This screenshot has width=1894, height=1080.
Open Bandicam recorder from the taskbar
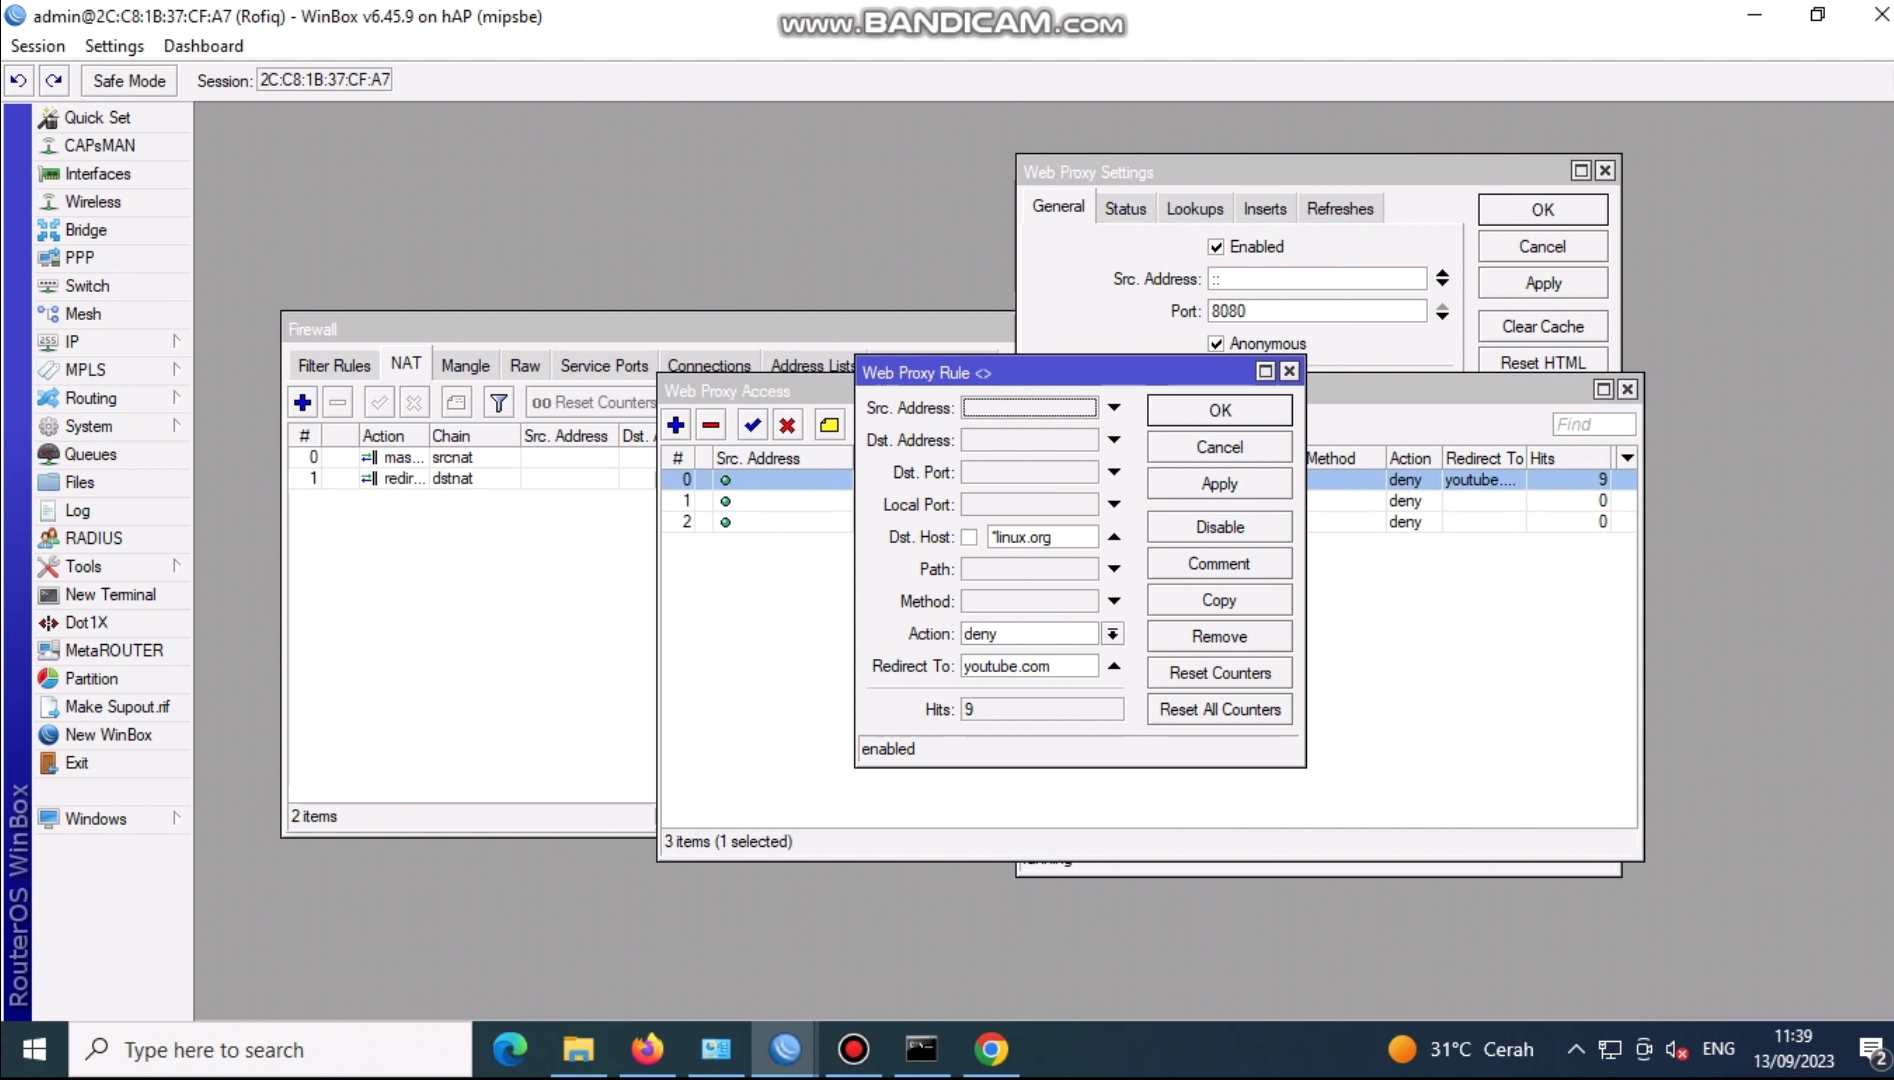pyautogui.click(x=853, y=1049)
